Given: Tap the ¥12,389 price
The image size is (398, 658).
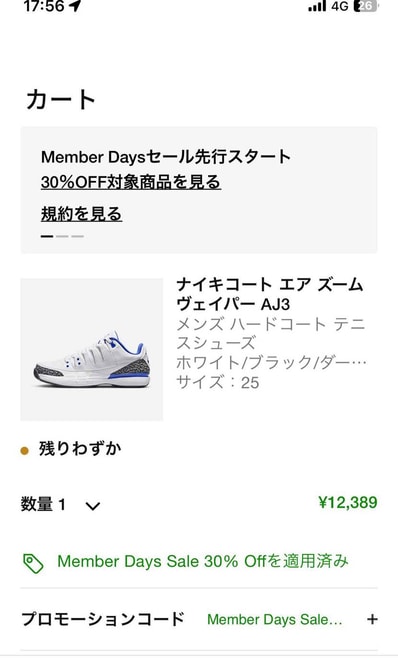Looking at the screenshot, I should [x=348, y=502].
